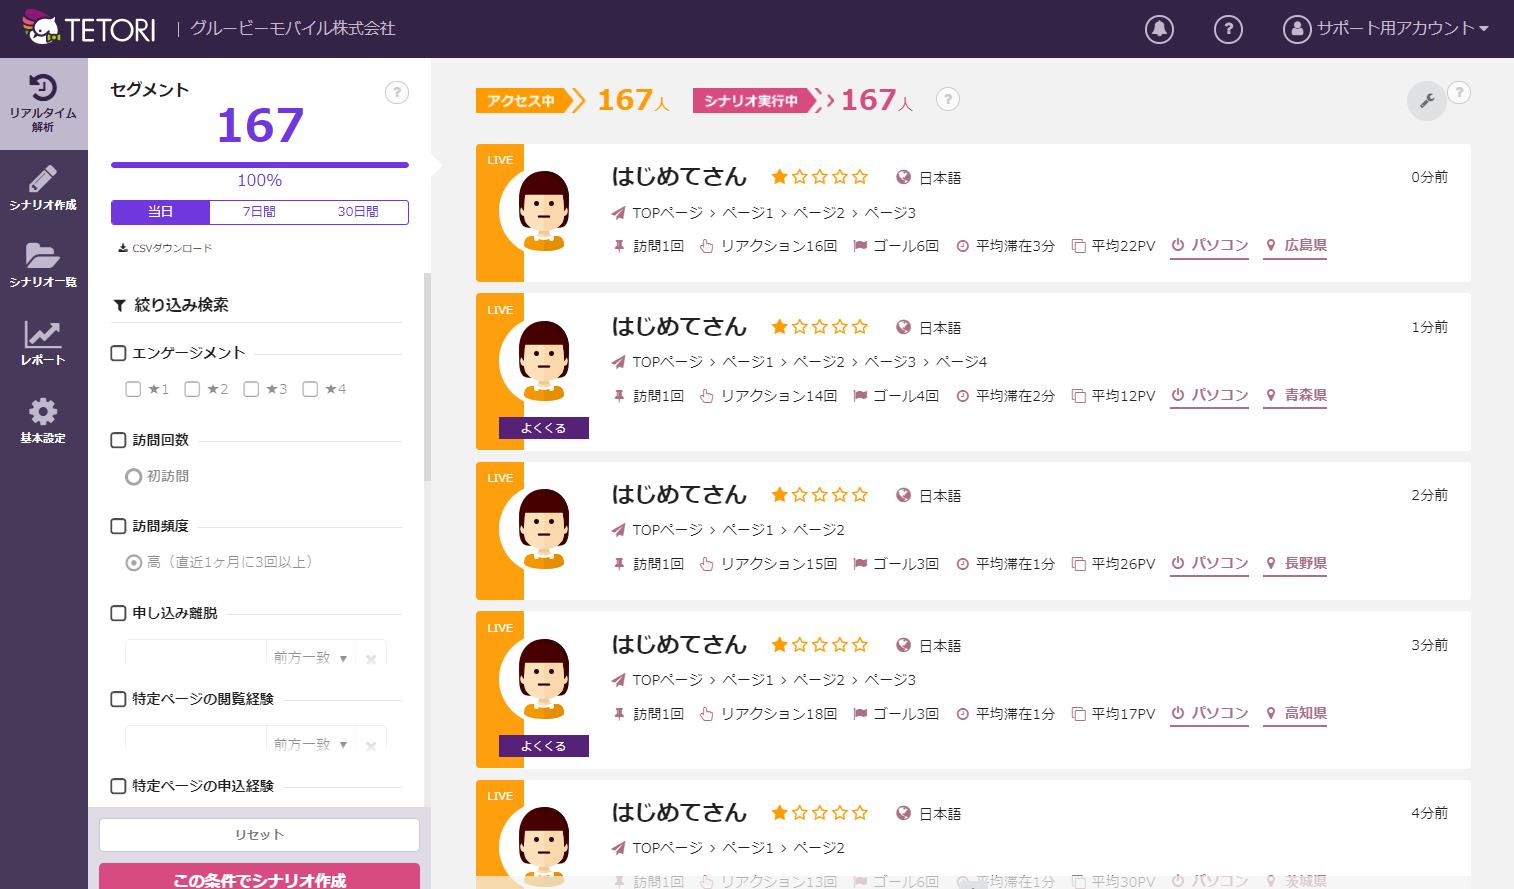The width and height of the screenshot is (1514, 889).
Task: Click clear icon in 特定ページの閲覧経験 field
Action: (x=371, y=745)
